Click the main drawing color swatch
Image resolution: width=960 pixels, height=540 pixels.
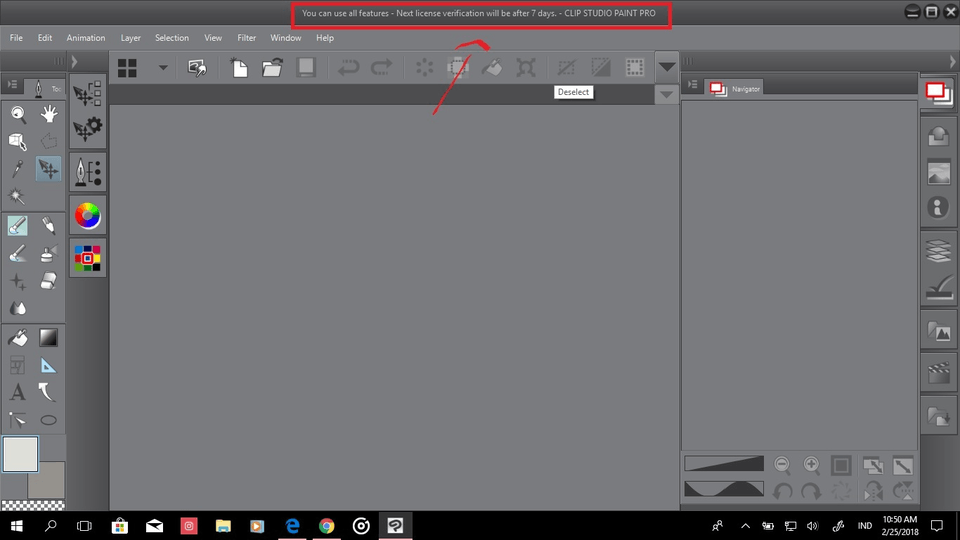[x=20, y=454]
